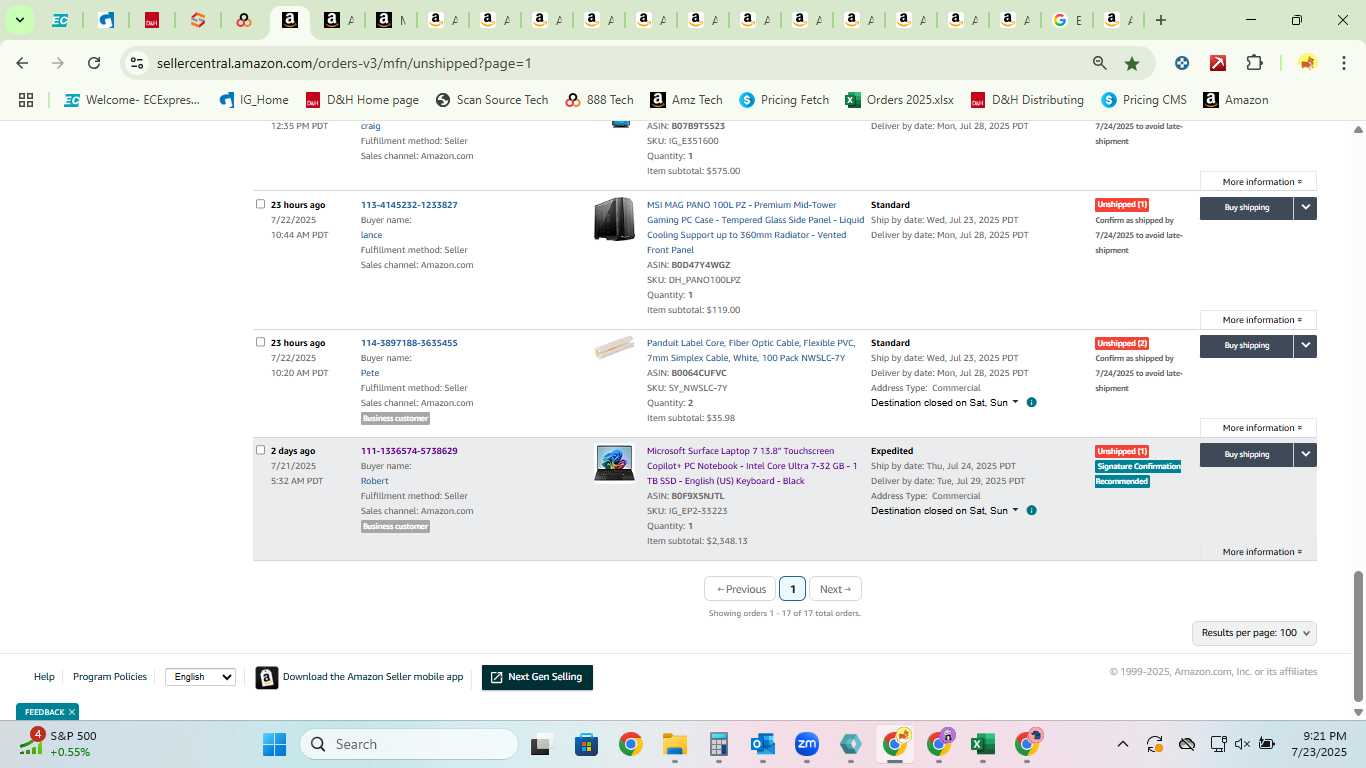Open buyer Robert's profile link
Viewport: 1366px width, 768px height.
pyautogui.click(x=374, y=481)
